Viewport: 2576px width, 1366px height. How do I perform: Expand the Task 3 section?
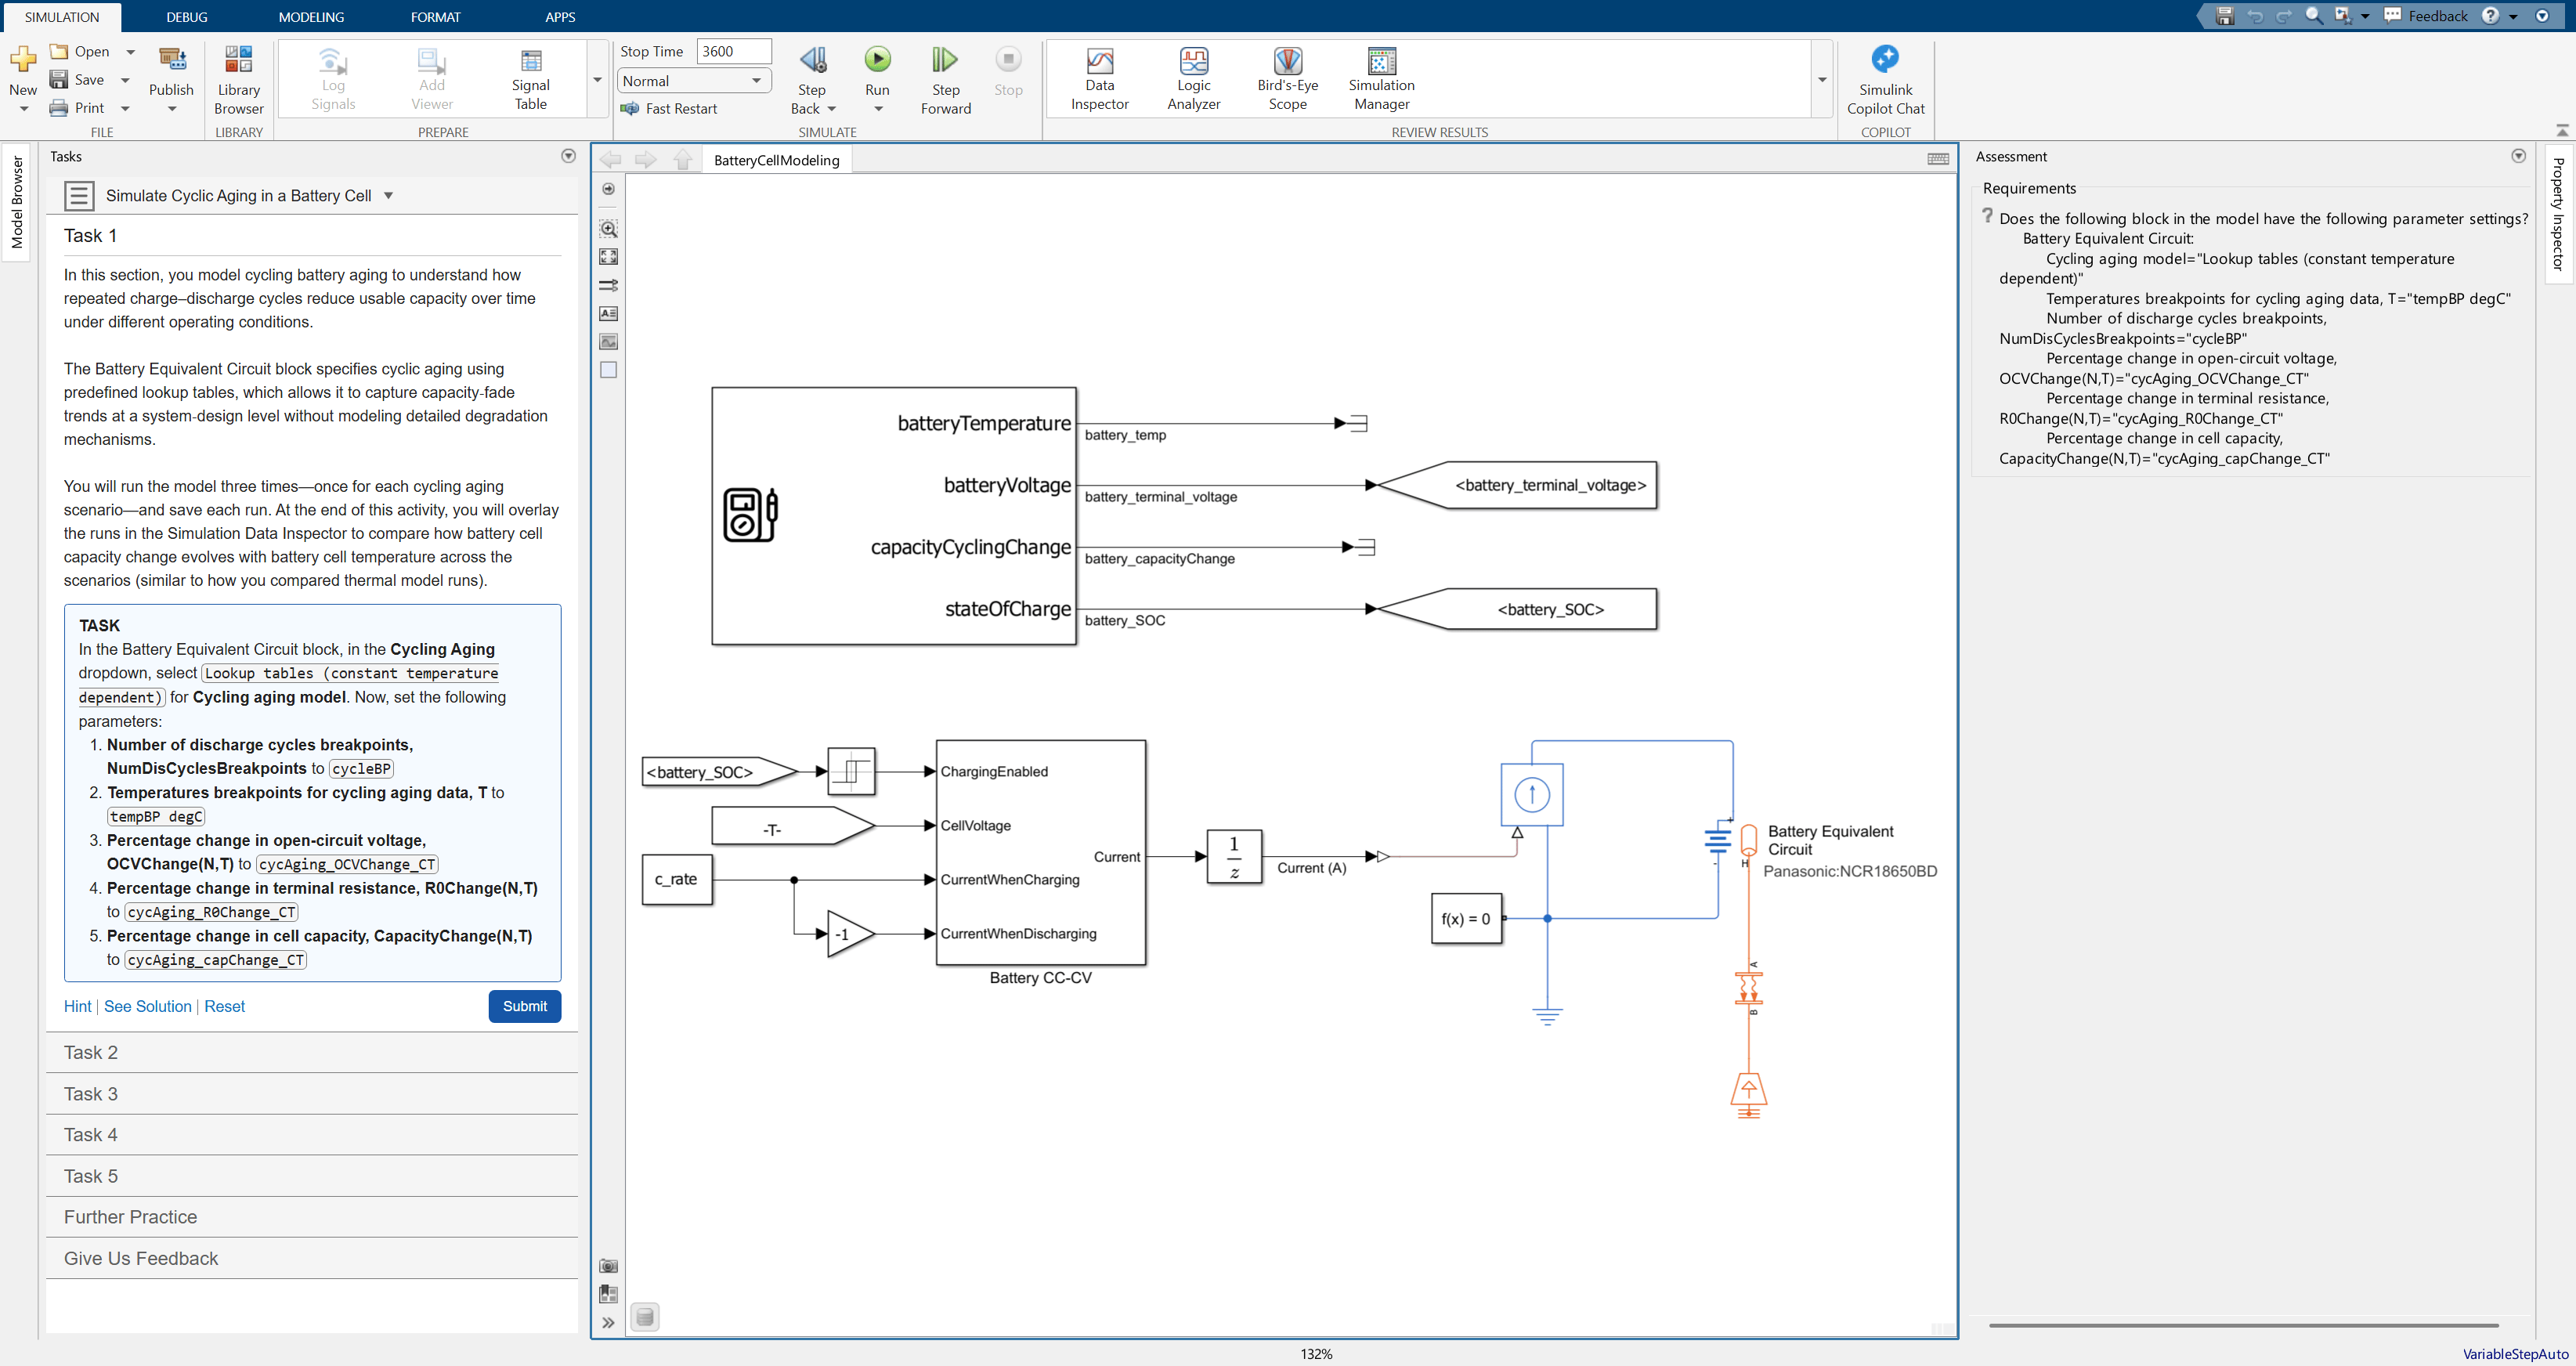click(x=312, y=1093)
